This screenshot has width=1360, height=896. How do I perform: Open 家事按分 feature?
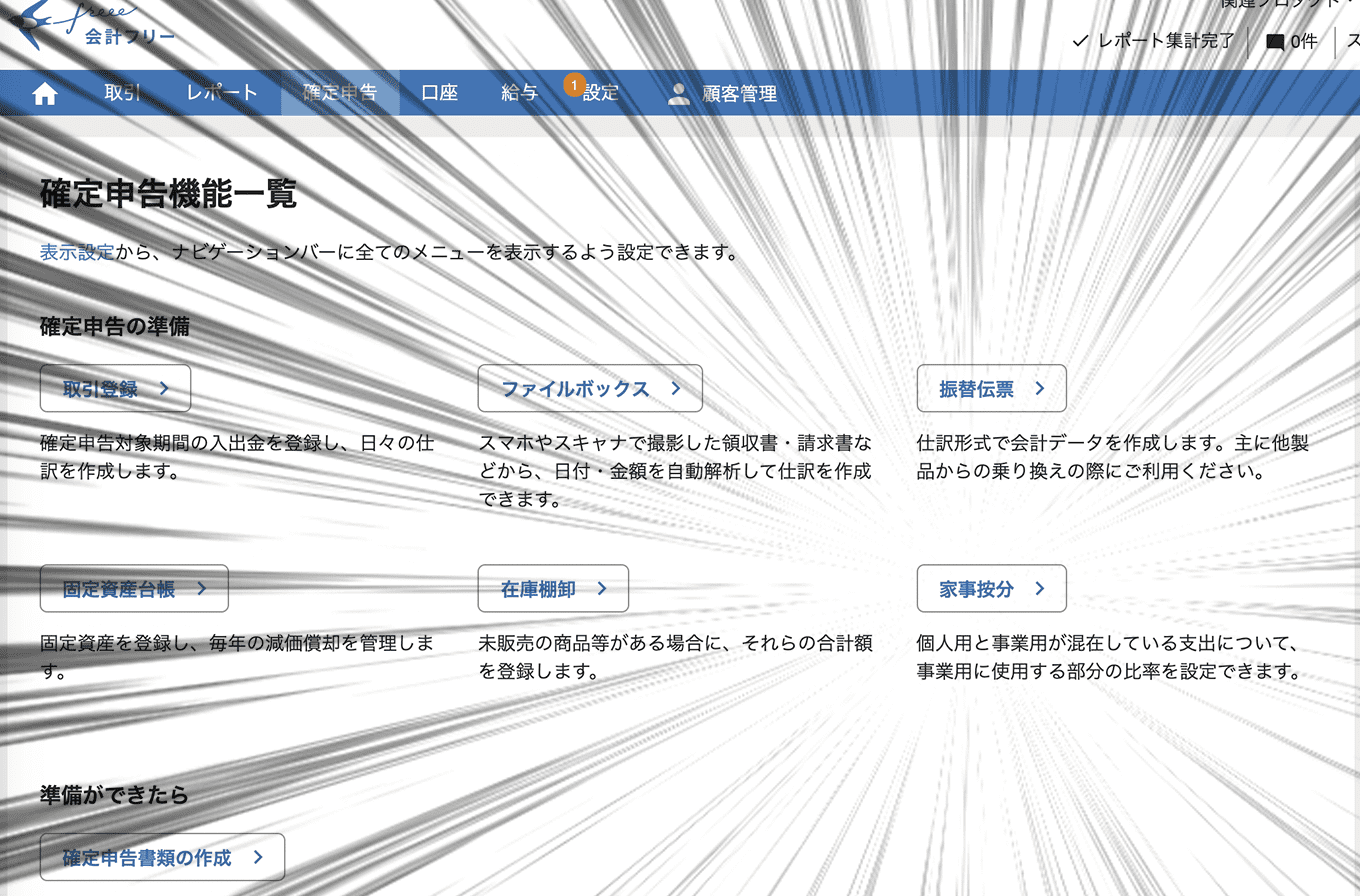click(x=992, y=589)
